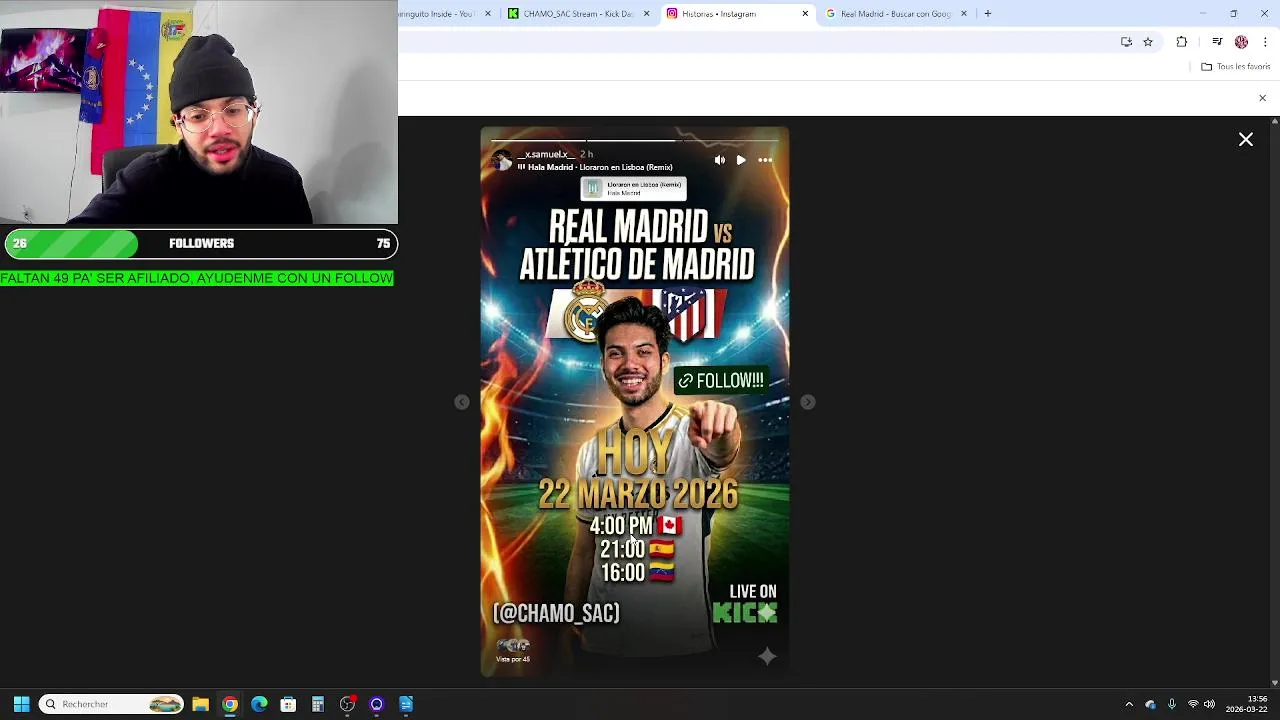Click the Hala Madrid music track label
Viewport: 1280px width, 720px height.
(x=595, y=167)
